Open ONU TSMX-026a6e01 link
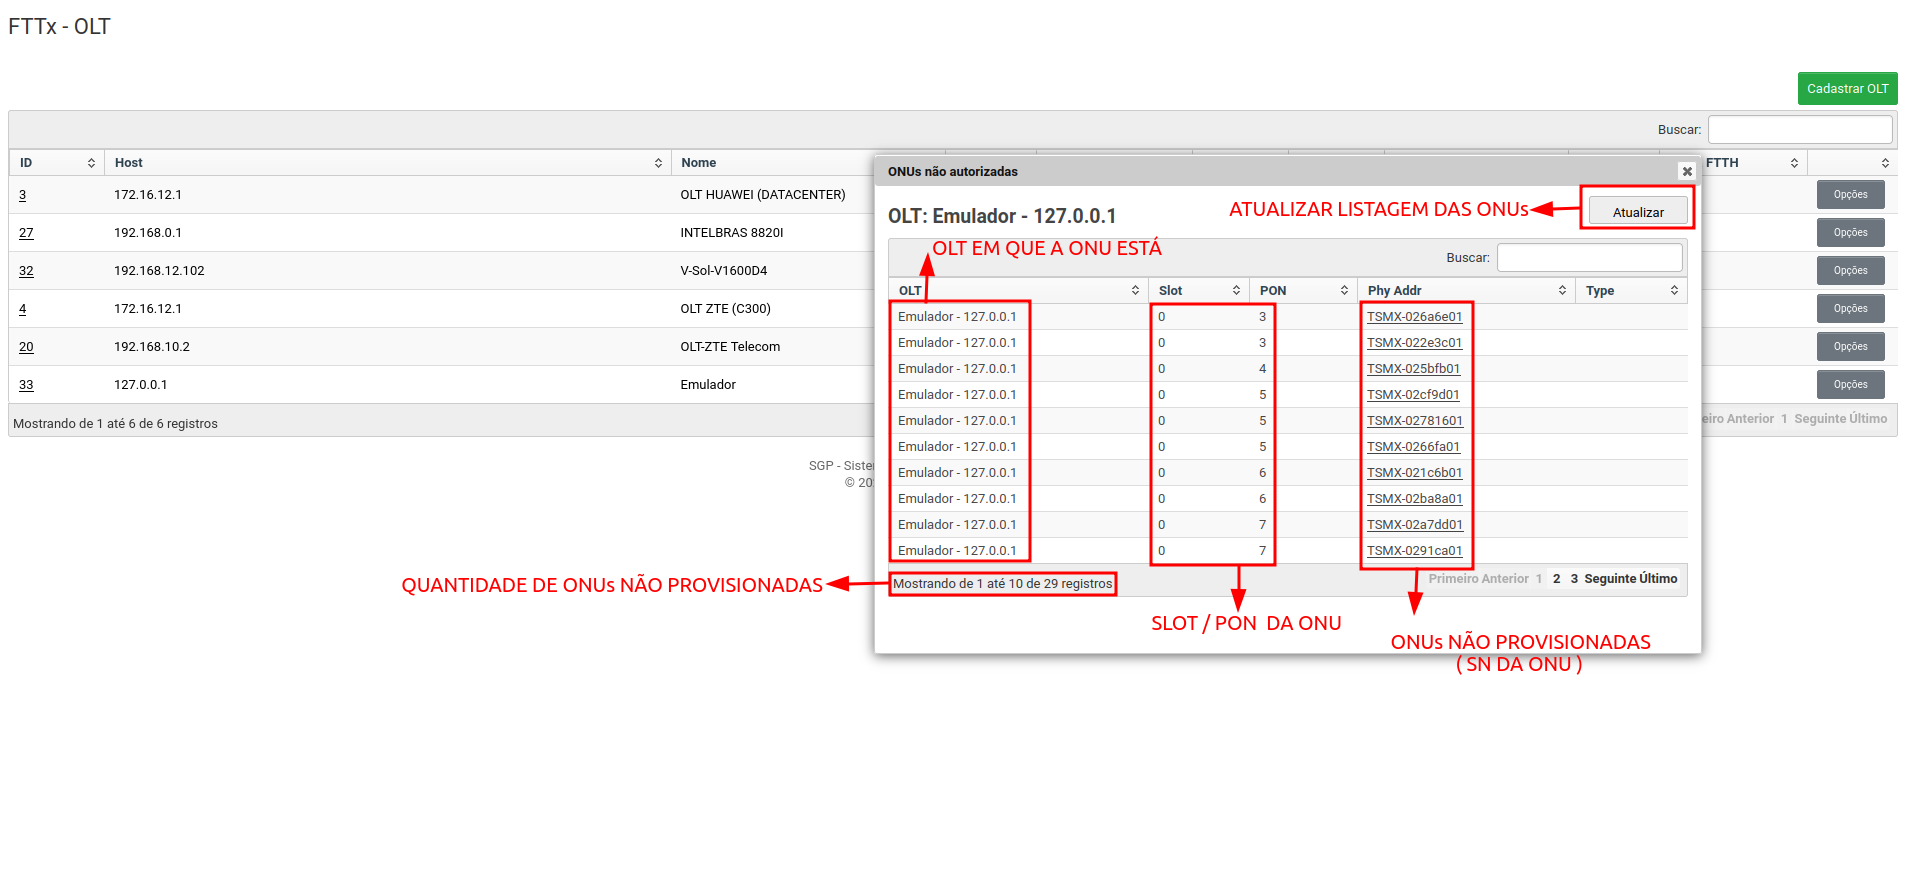 tap(1414, 317)
